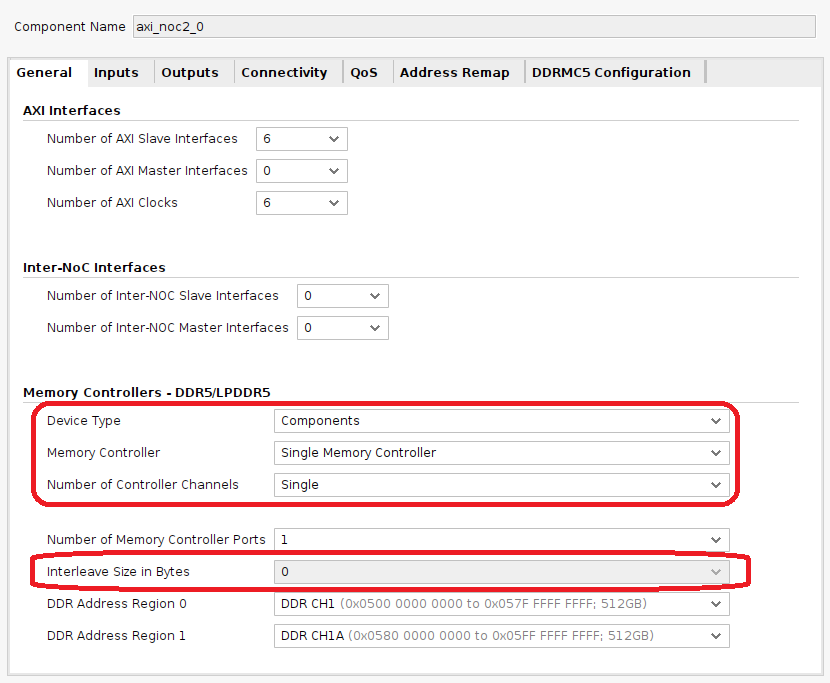The height and width of the screenshot is (683, 830).
Task: Open the Address Remap tab
Action: pos(455,72)
